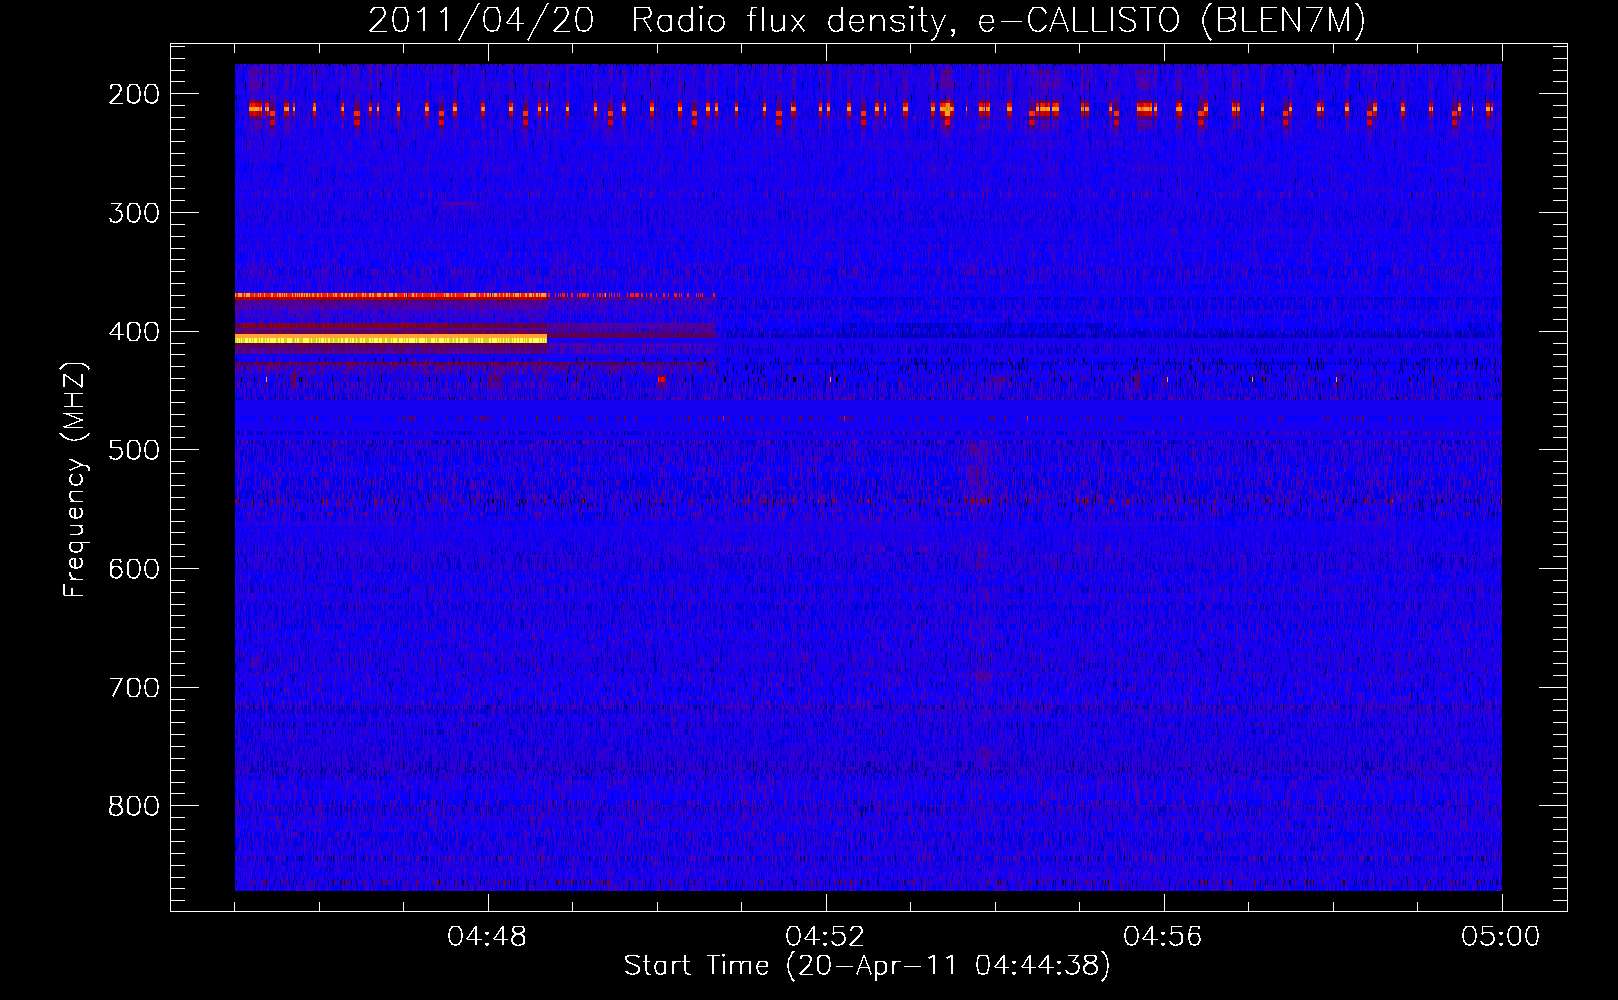Click the 'Start Time (20-Apr-11 04:44:38)' label

867,966
